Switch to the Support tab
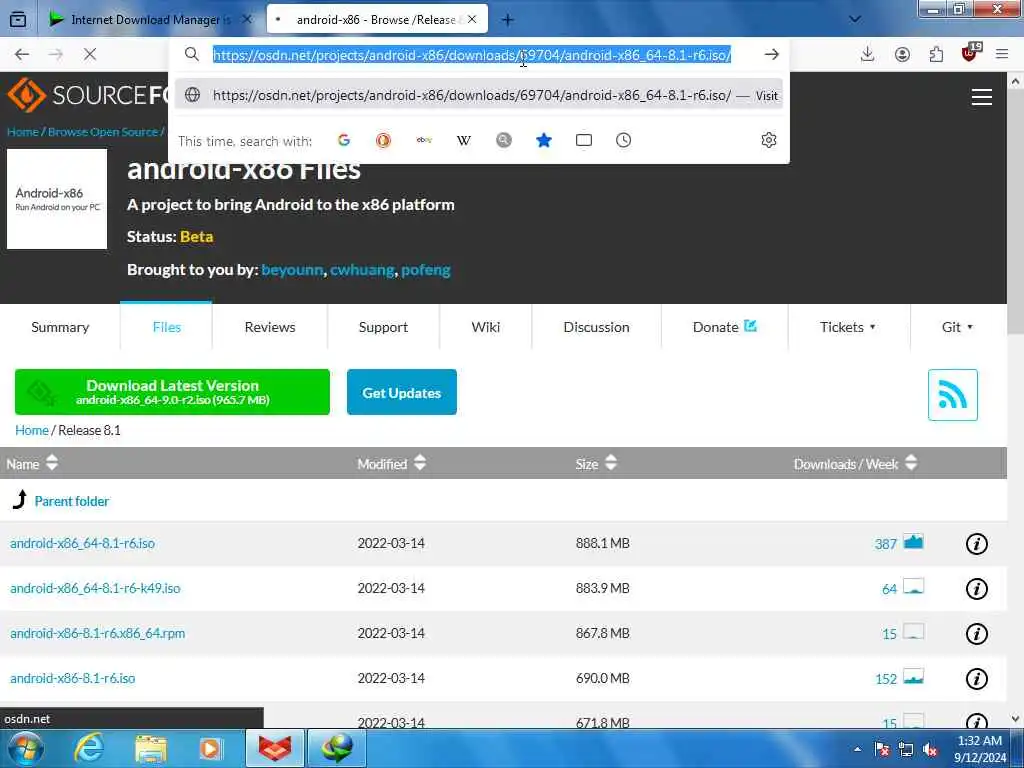Screen dimensions: 1024x768 coord(383,327)
